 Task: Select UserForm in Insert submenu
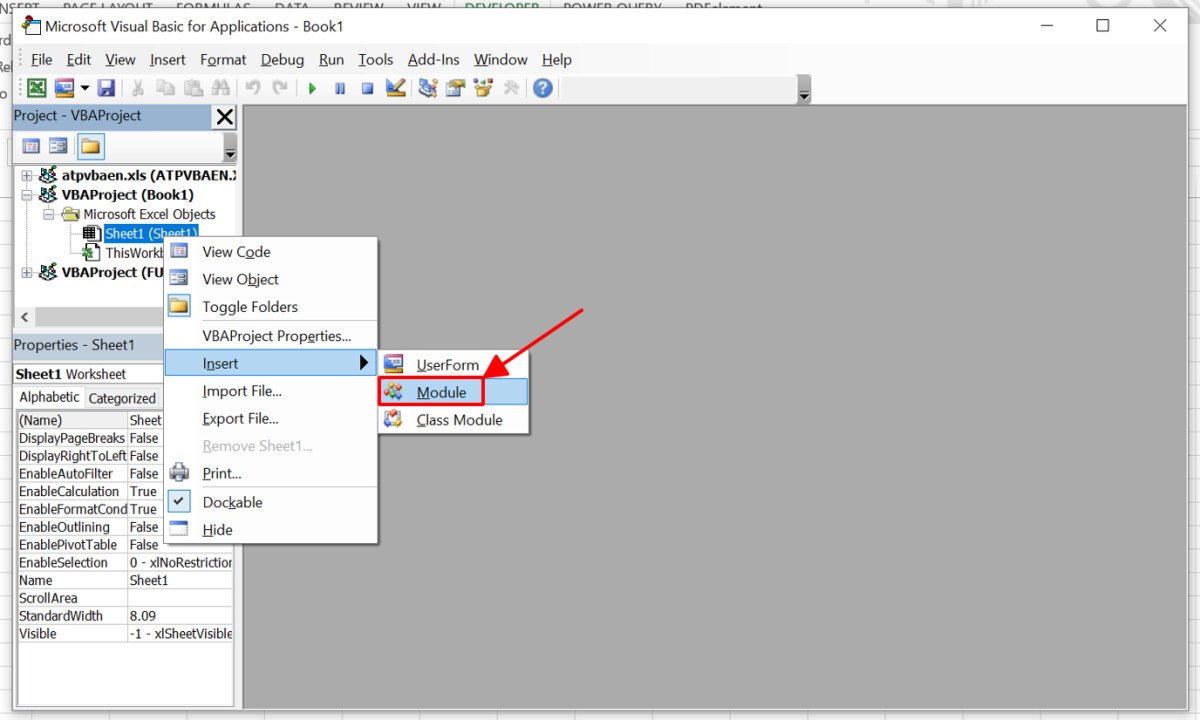click(x=454, y=365)
